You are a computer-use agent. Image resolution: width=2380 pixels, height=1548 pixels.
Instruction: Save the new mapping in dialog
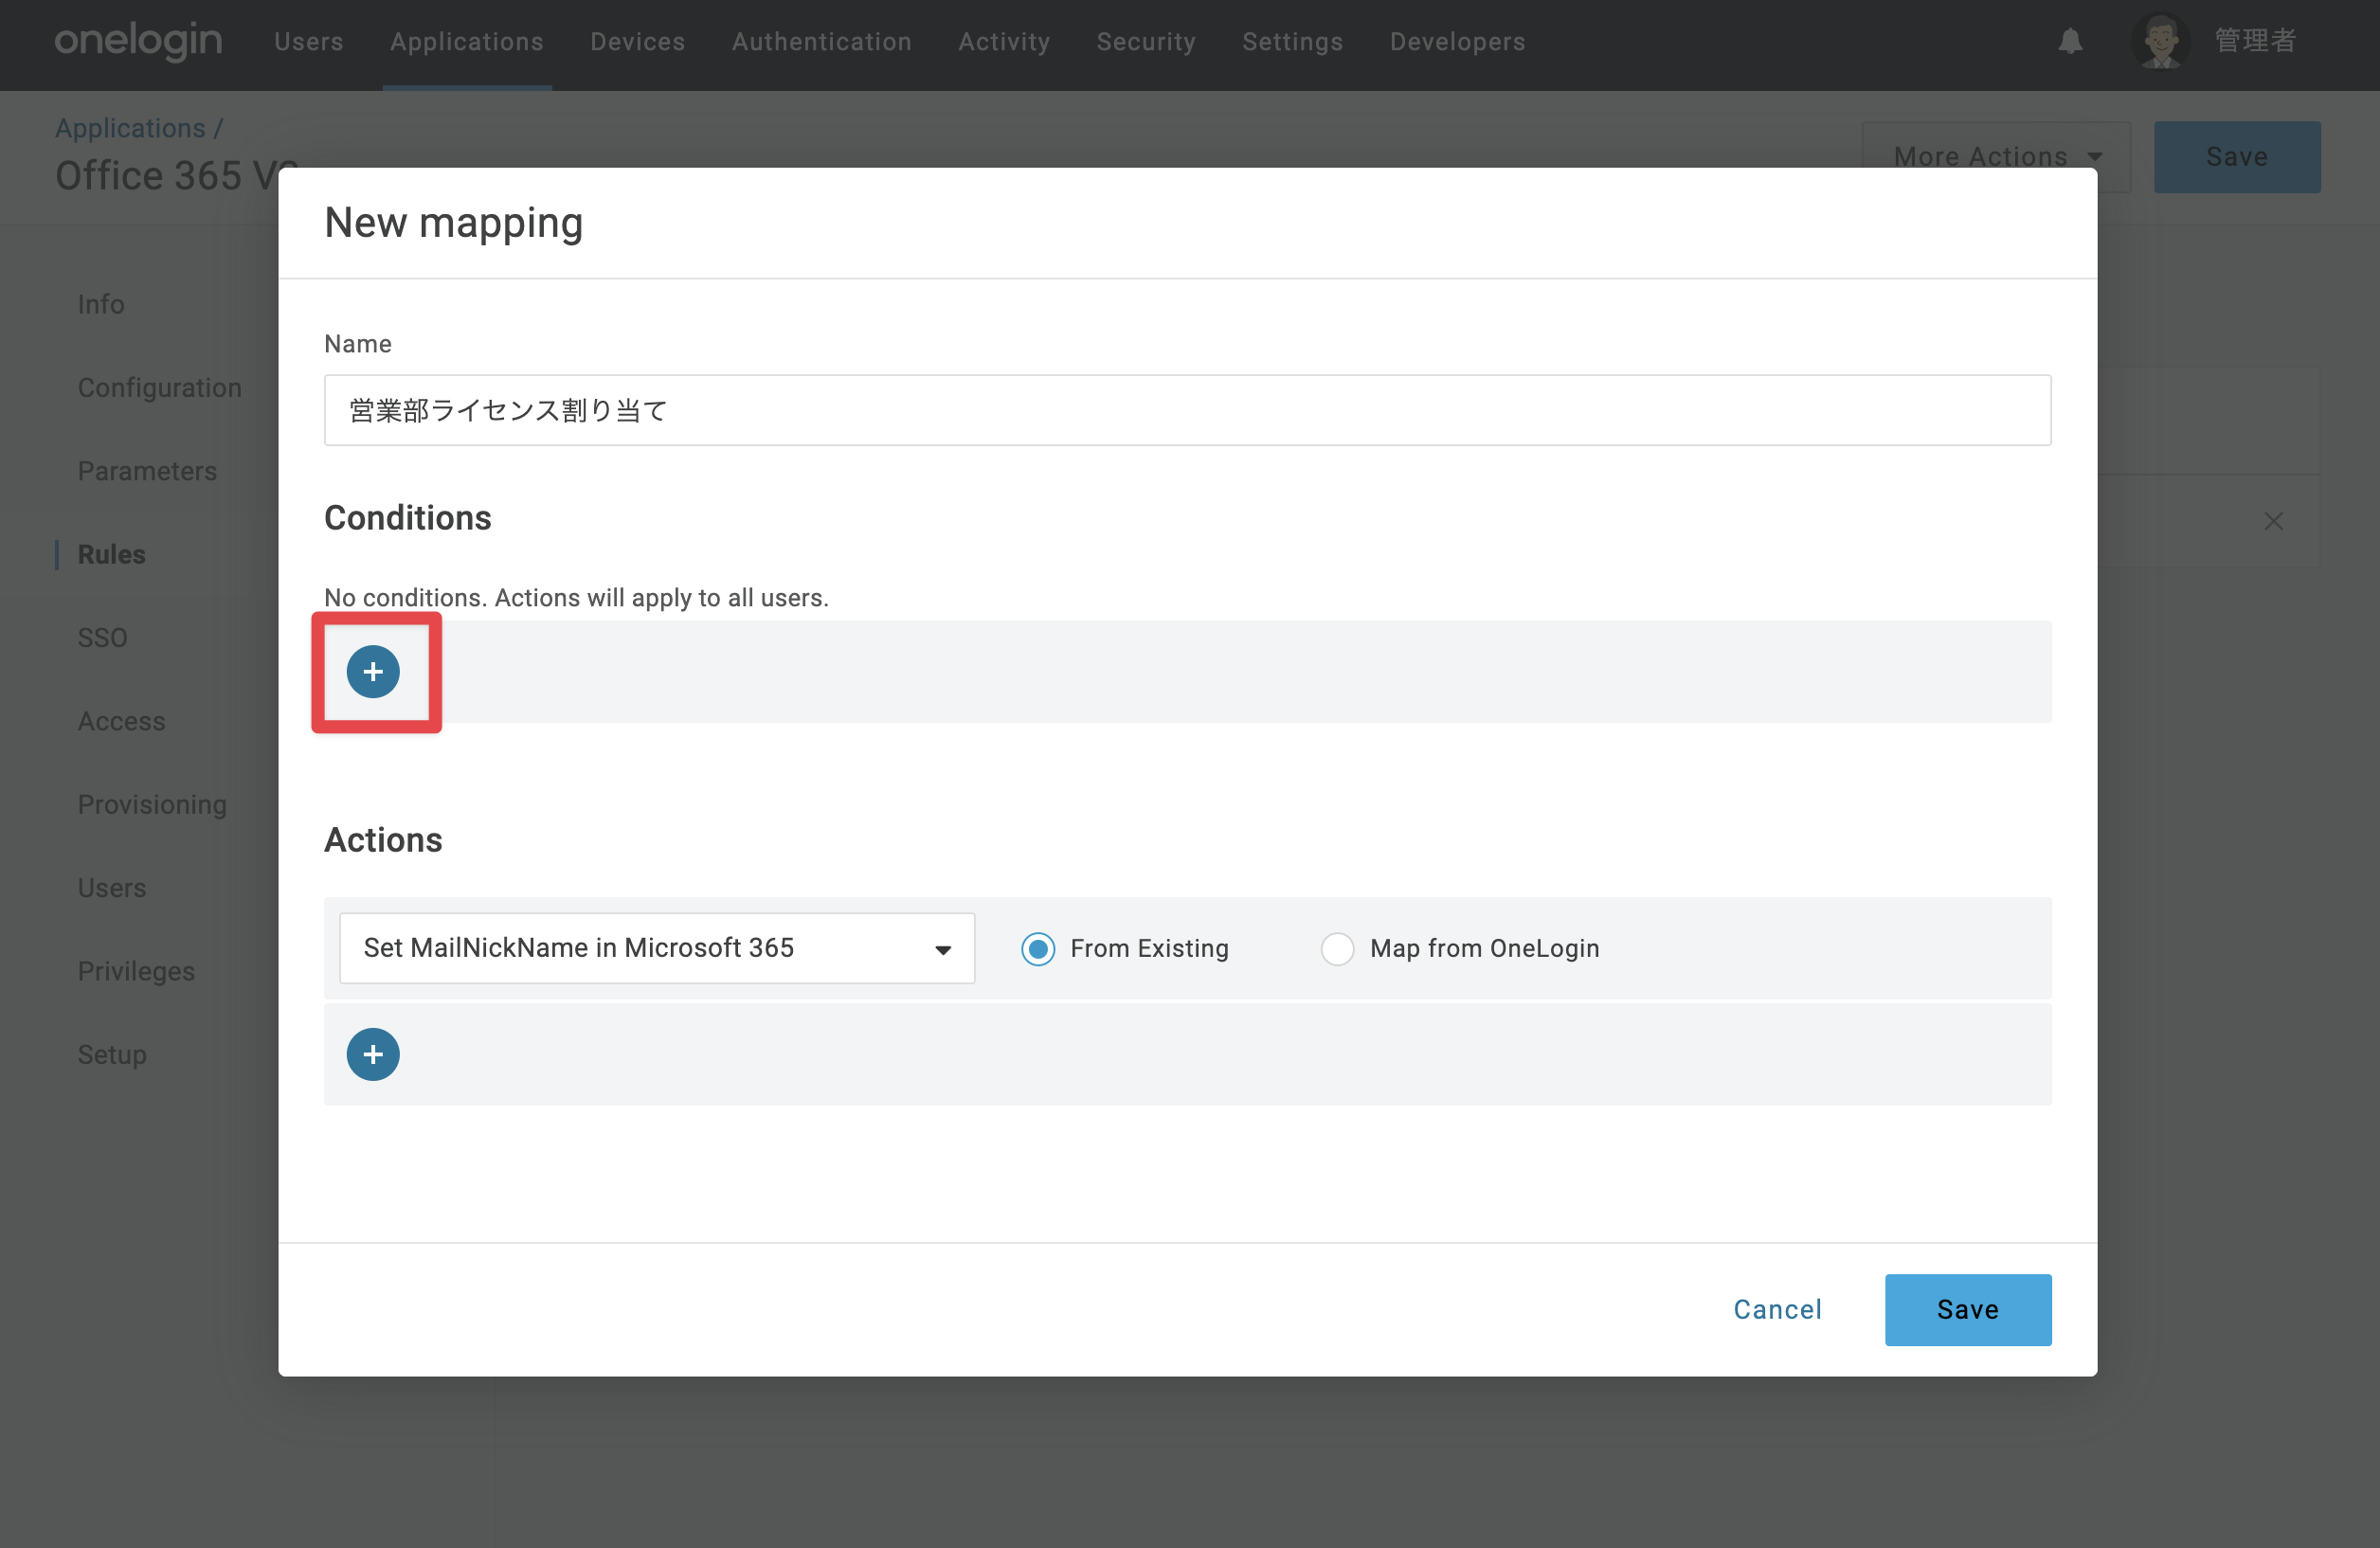click(x=1968, y=1309)
